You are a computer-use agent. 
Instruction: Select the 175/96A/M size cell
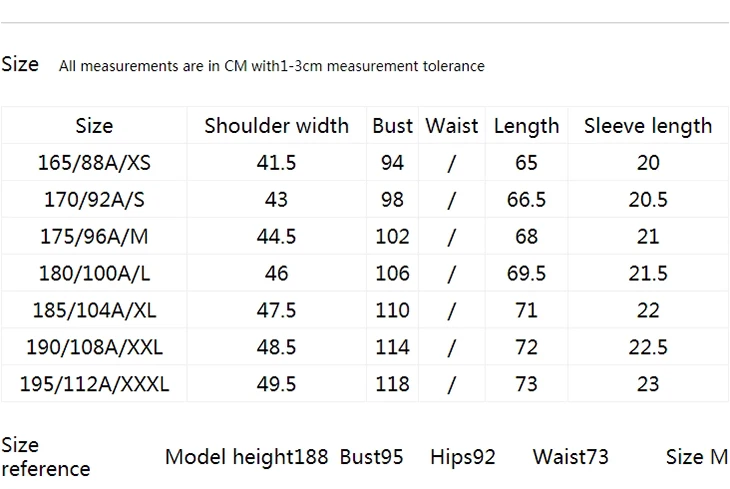(95, 236)
